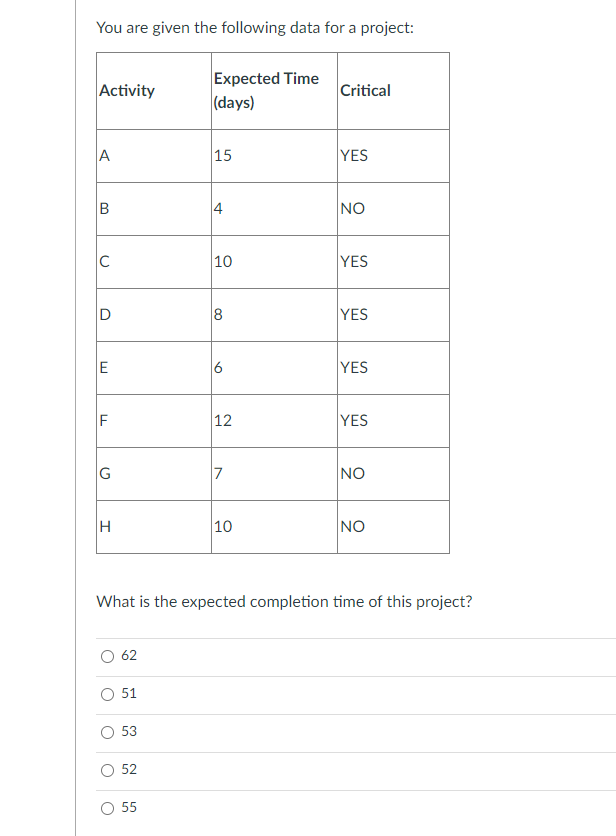Select the radio button for answer 52
This screenshot has height=836, width=616.
pyautogui.click(x=108, y=769)
